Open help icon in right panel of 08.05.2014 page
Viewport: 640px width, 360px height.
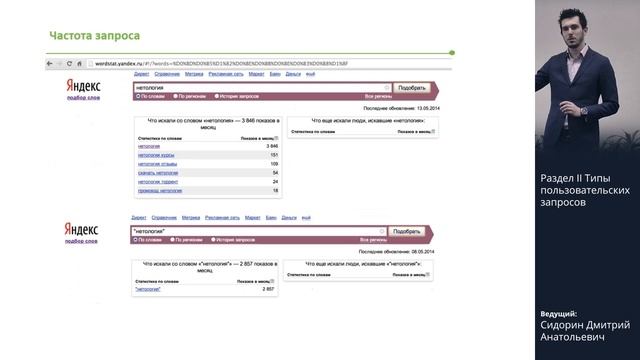pyautogui.click(x=428, y=275)
